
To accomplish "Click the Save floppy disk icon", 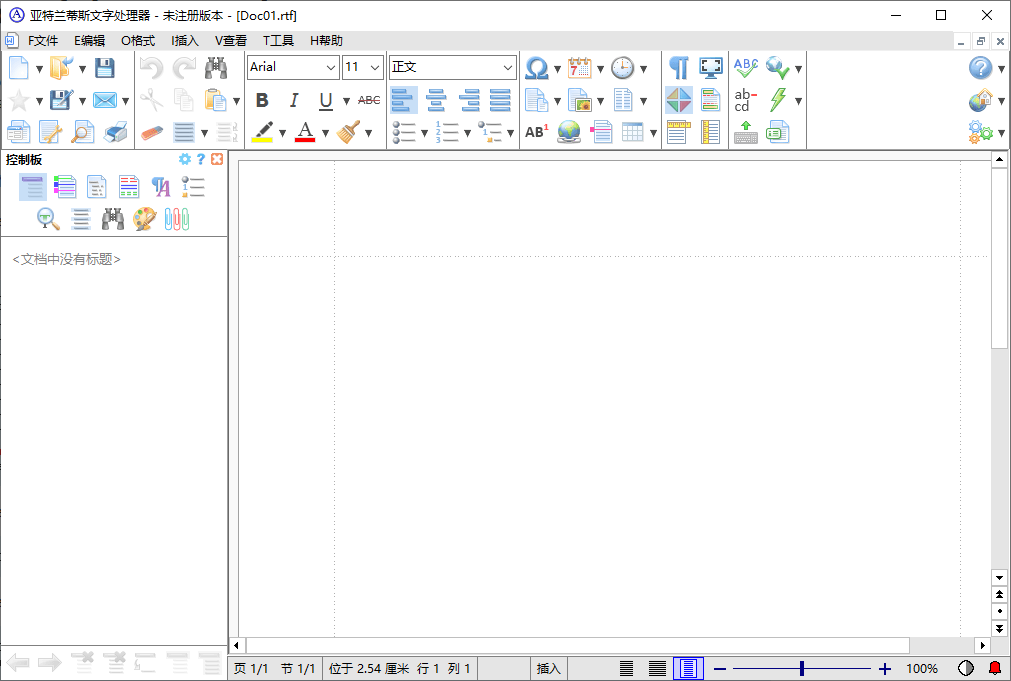I will point(104,68).
